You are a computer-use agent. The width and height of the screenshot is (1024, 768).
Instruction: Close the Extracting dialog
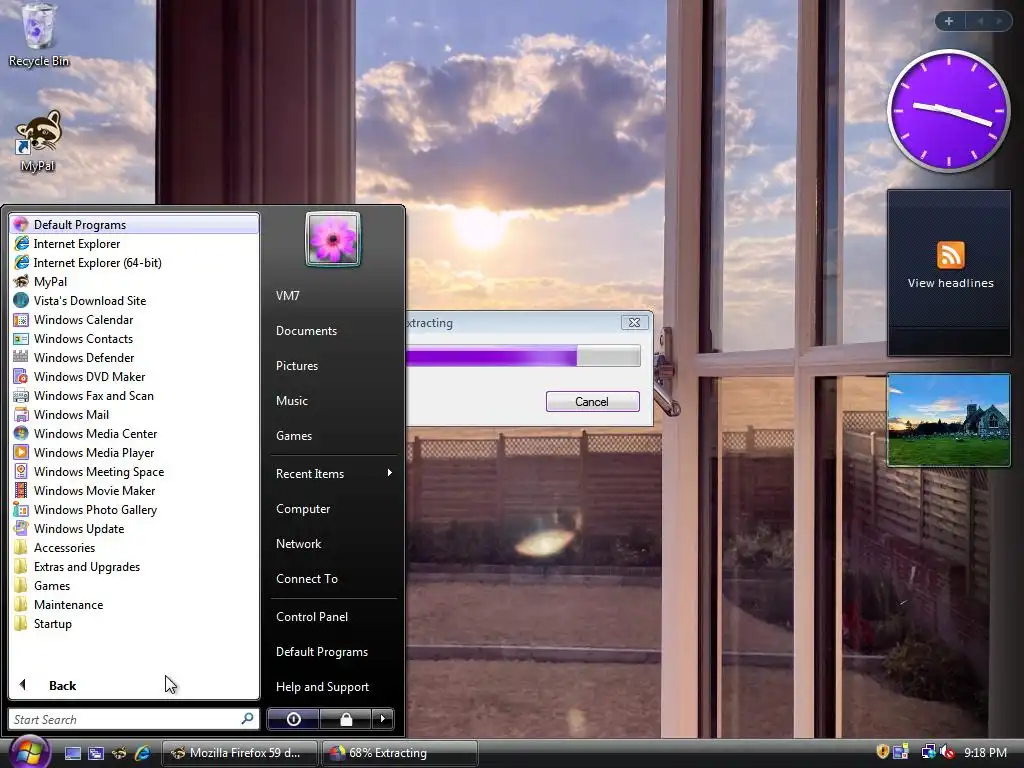tap(634, 323)
